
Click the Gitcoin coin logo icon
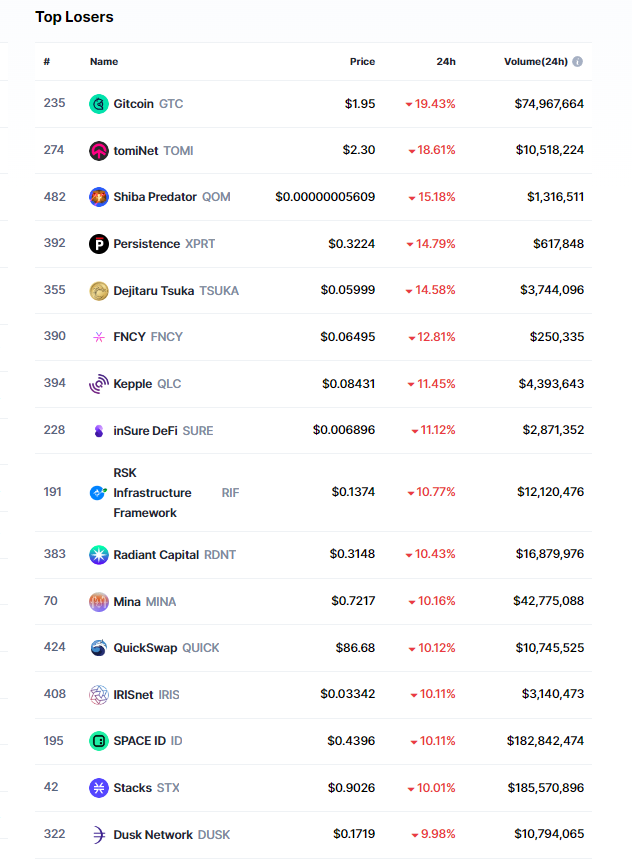click(98, 104)
